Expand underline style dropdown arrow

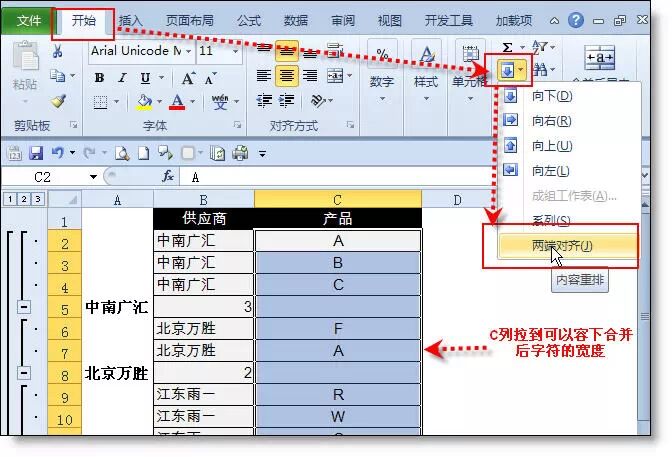coord(162,78)
